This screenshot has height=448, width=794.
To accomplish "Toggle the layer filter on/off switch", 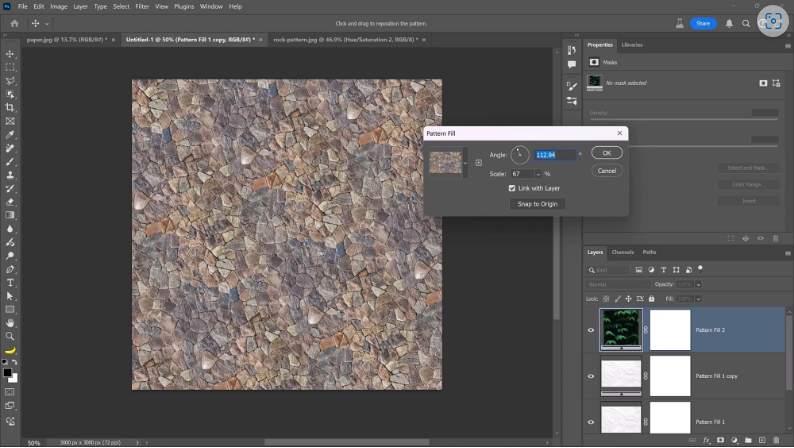I will click(x=700, y=269).
